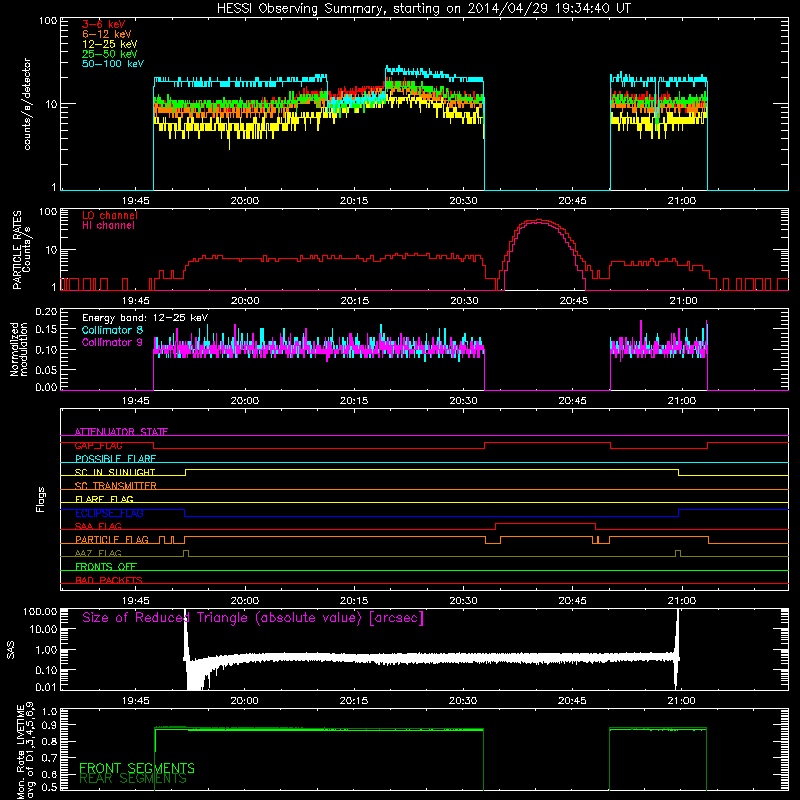
Task: Select the Collimator 8 legend label
Action: (112, 330)
